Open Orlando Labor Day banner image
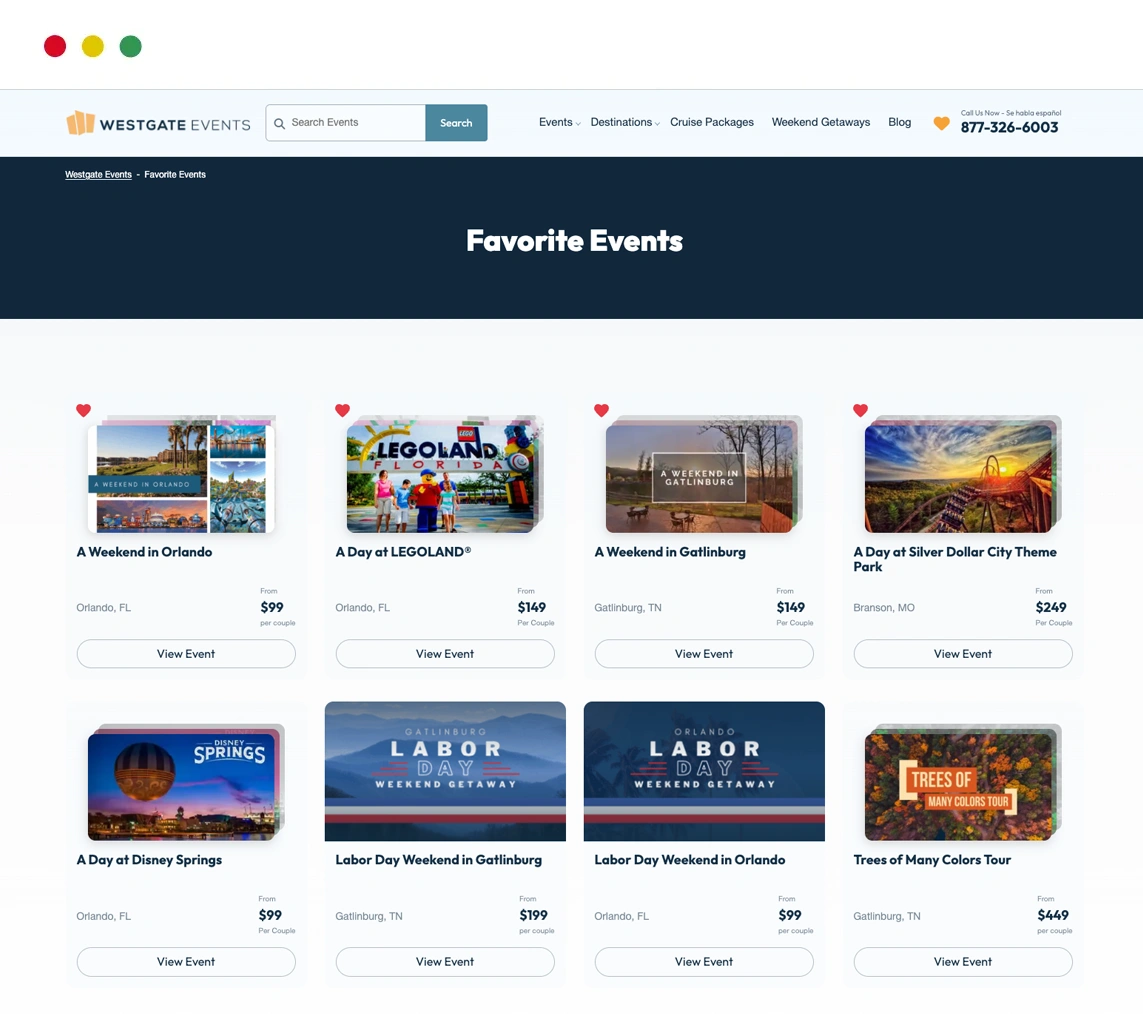Viewport: 1143px width, 1014px height. tap(704, 771)
